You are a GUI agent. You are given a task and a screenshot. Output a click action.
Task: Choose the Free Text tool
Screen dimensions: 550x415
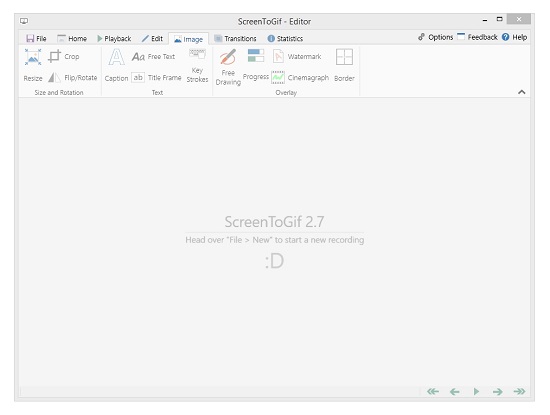click(153, 56)
